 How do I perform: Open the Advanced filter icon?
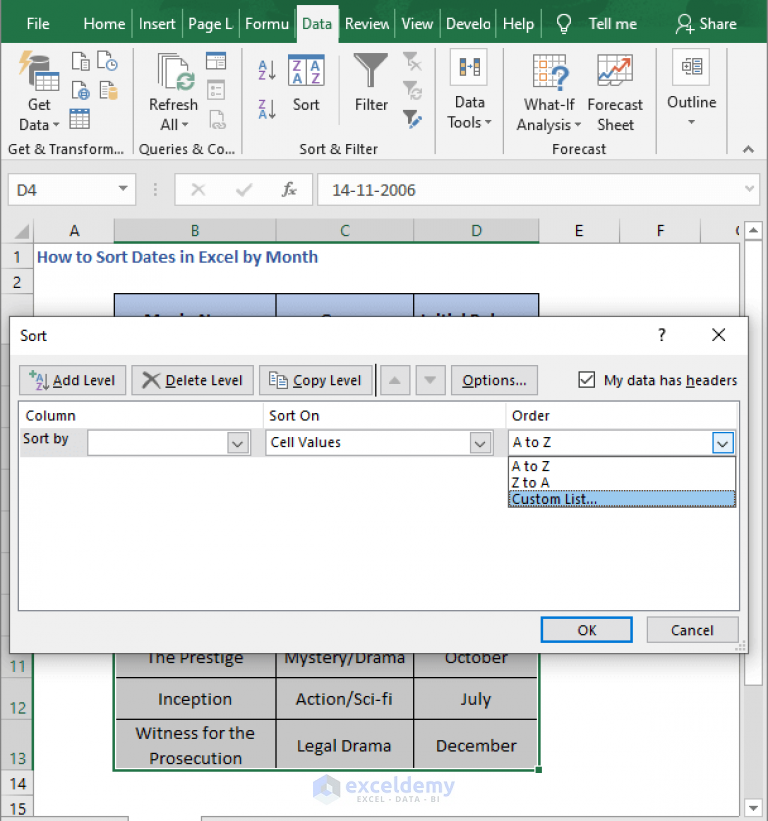point(412,119)
